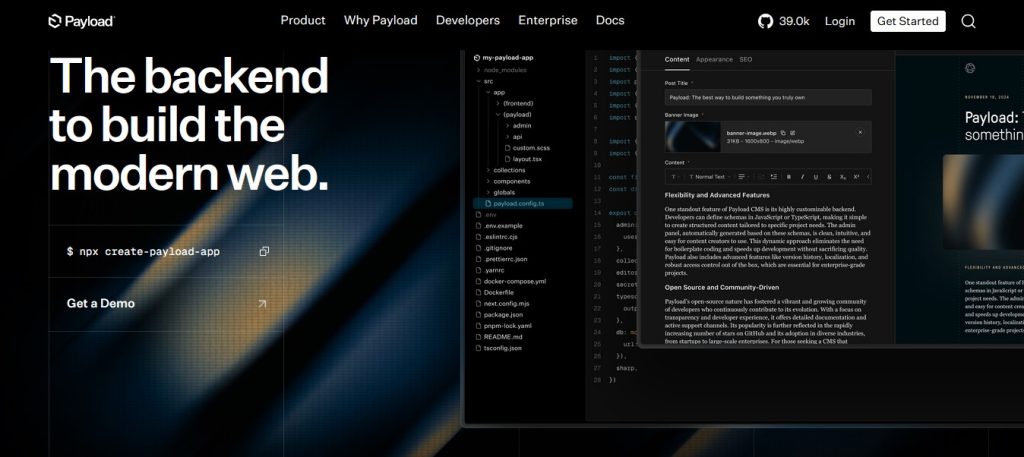Open the search magnifier icon
The height and width of the screenshot is (457, 1024).
click(x=968, y=21)
